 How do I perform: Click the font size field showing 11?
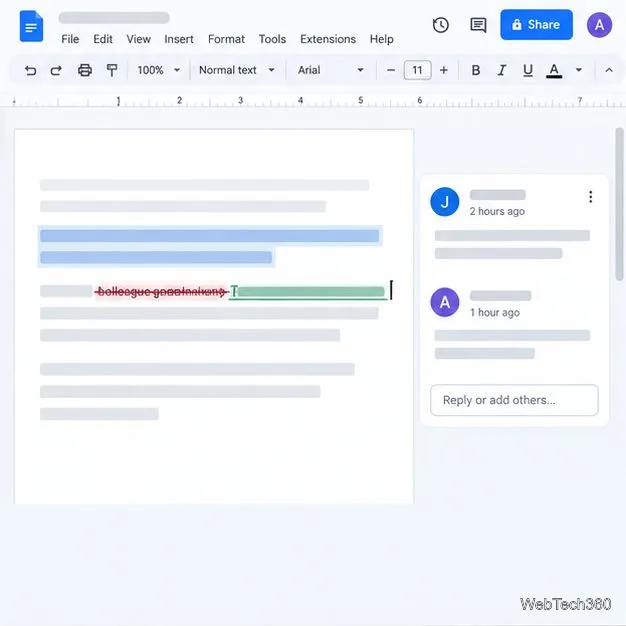tap(417, 70)
